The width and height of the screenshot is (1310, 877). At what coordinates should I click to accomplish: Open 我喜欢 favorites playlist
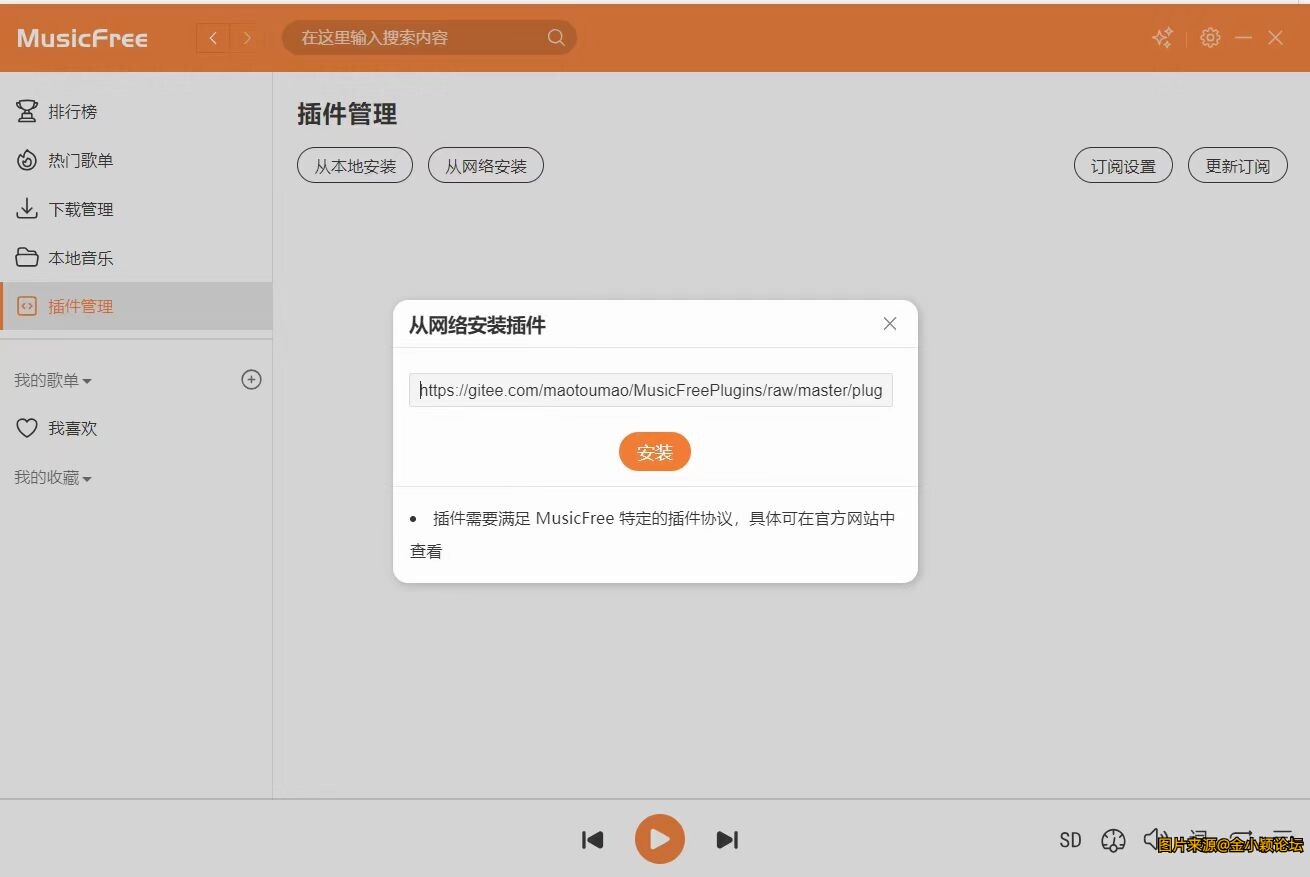(x=136, y=428)
